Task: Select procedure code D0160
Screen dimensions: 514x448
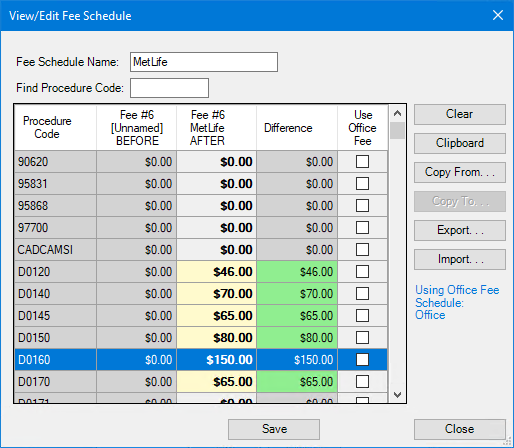Action: (55, 360)
